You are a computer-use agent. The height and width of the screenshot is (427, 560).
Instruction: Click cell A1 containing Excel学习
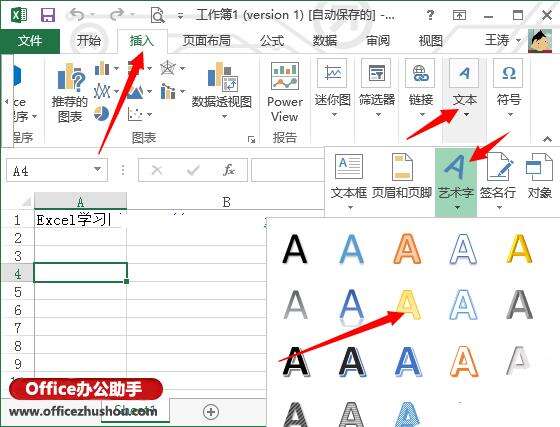(80, 220)
